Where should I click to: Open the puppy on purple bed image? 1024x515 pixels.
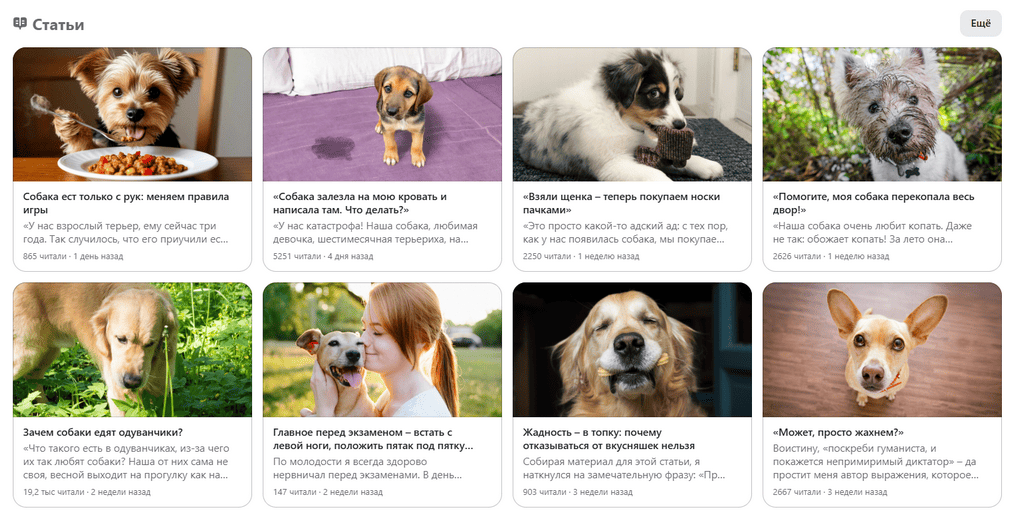tap(382, 114)
